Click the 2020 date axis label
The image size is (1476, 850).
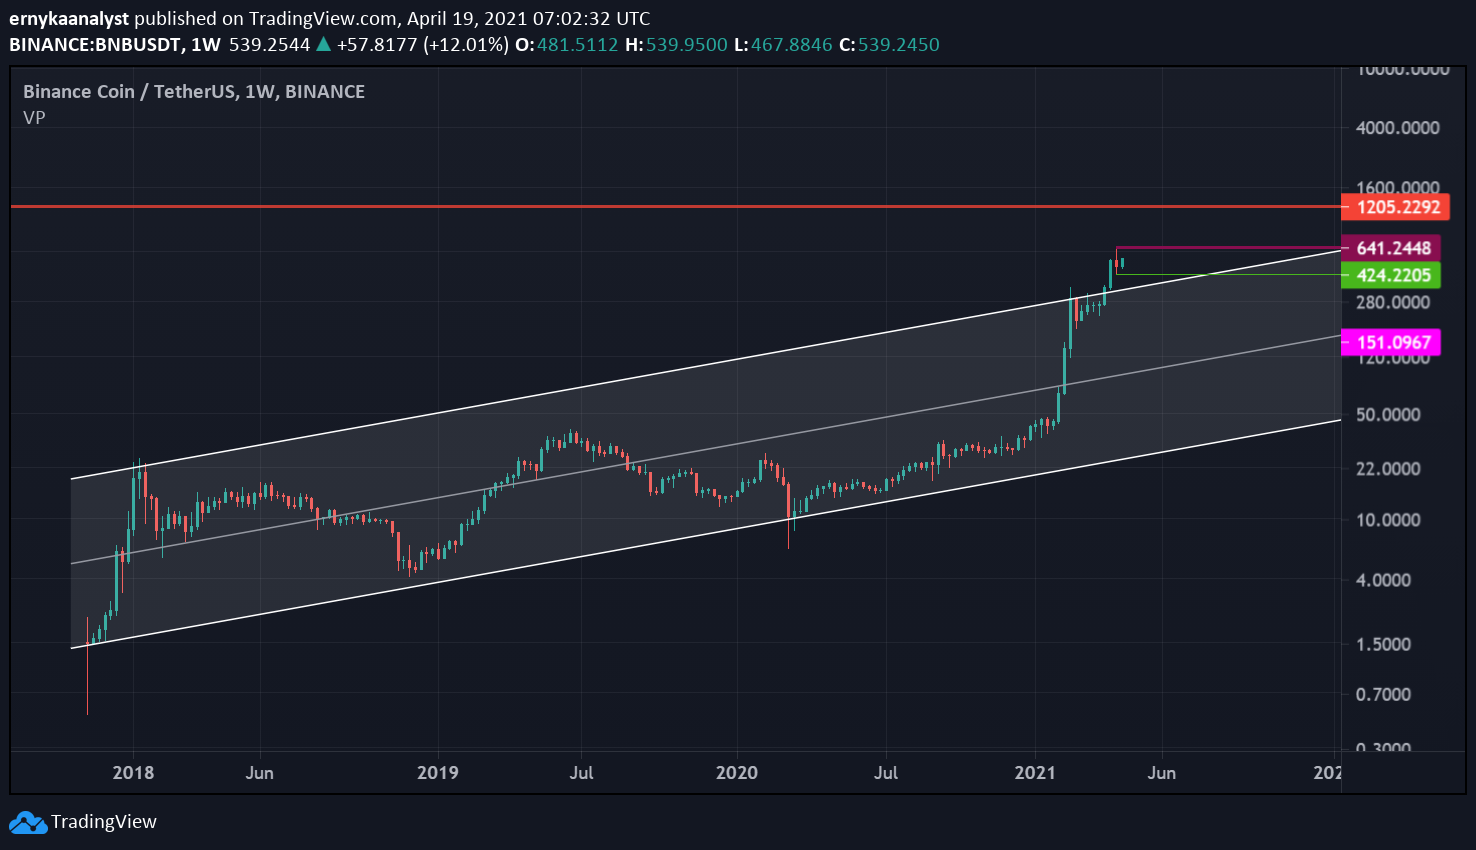[737, 773]
